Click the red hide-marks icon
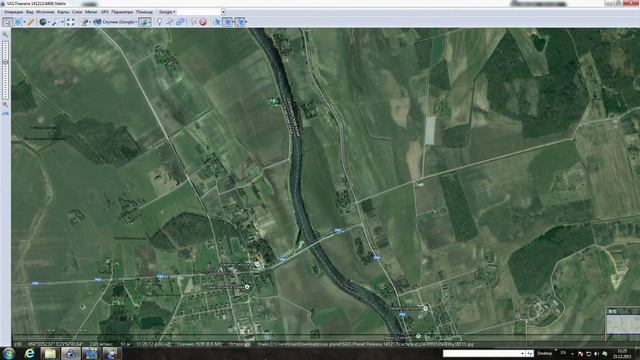The width and height of the screenshot is (640, 360). [203, 22]
